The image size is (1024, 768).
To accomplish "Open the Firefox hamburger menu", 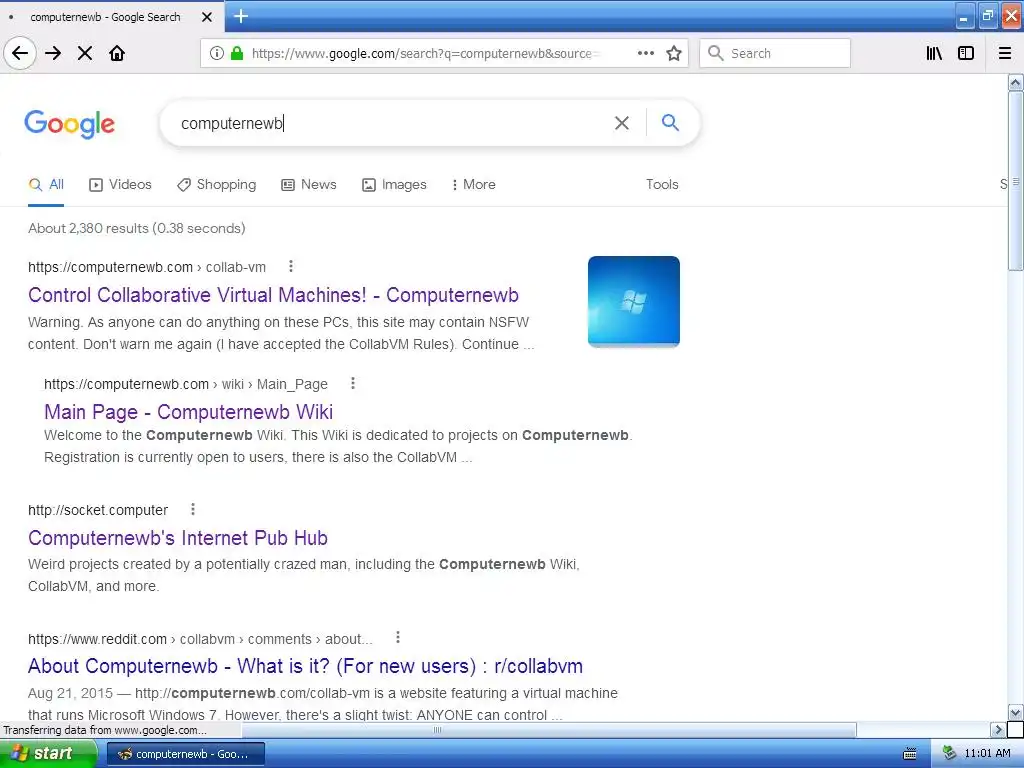I will pos(1005,53).
